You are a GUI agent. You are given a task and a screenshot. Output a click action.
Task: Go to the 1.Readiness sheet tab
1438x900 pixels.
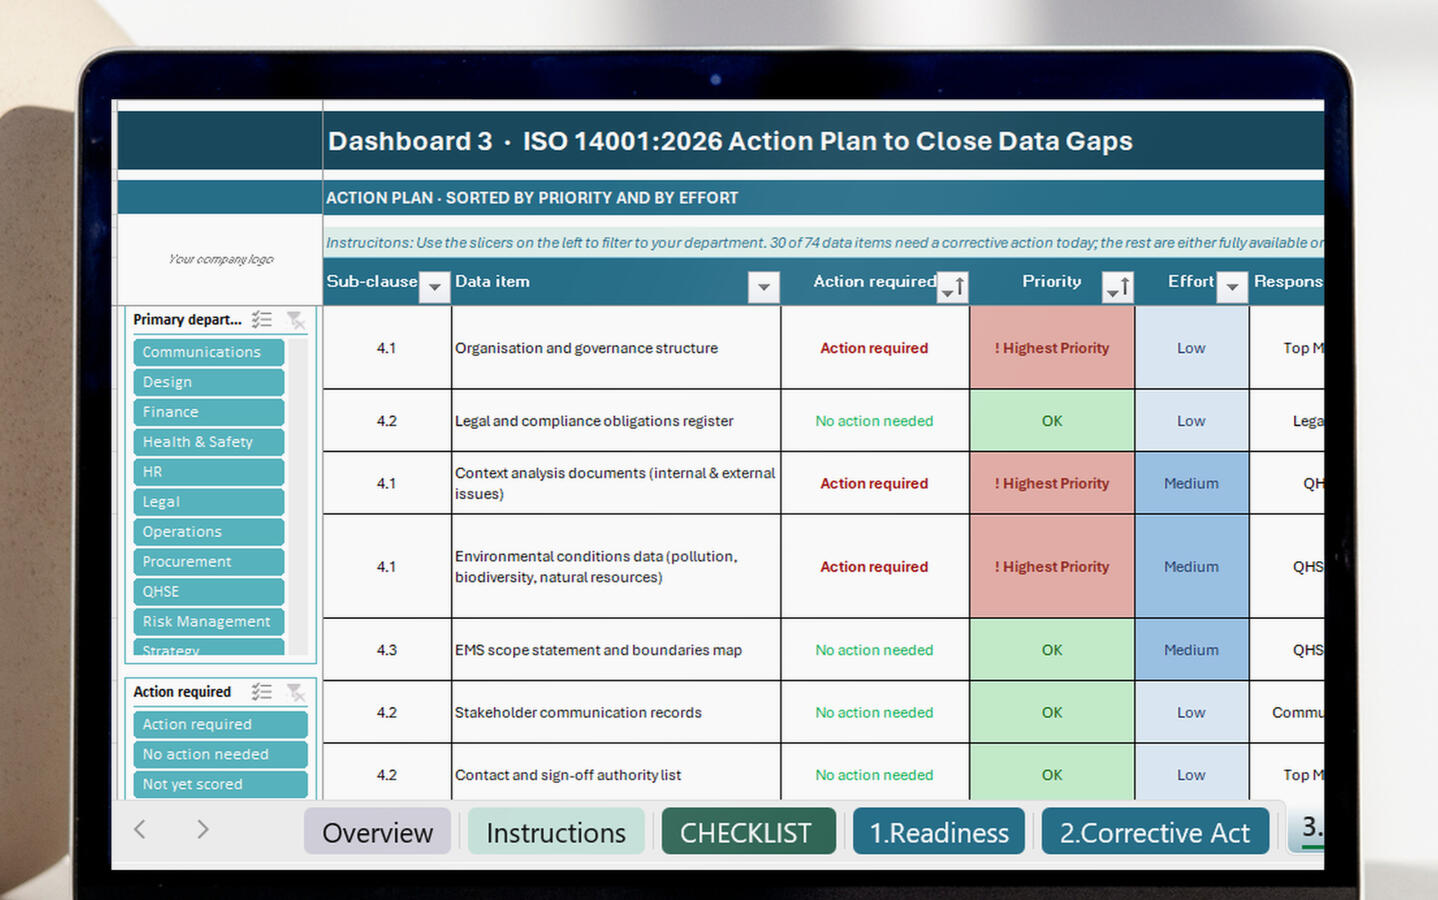(939, 832)
